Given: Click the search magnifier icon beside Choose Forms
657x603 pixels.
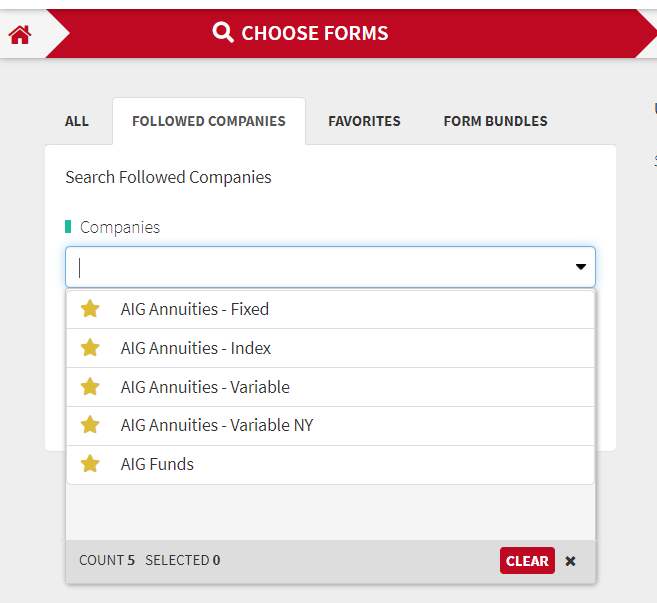Looking at the screenshot, I should pos(222,32).
